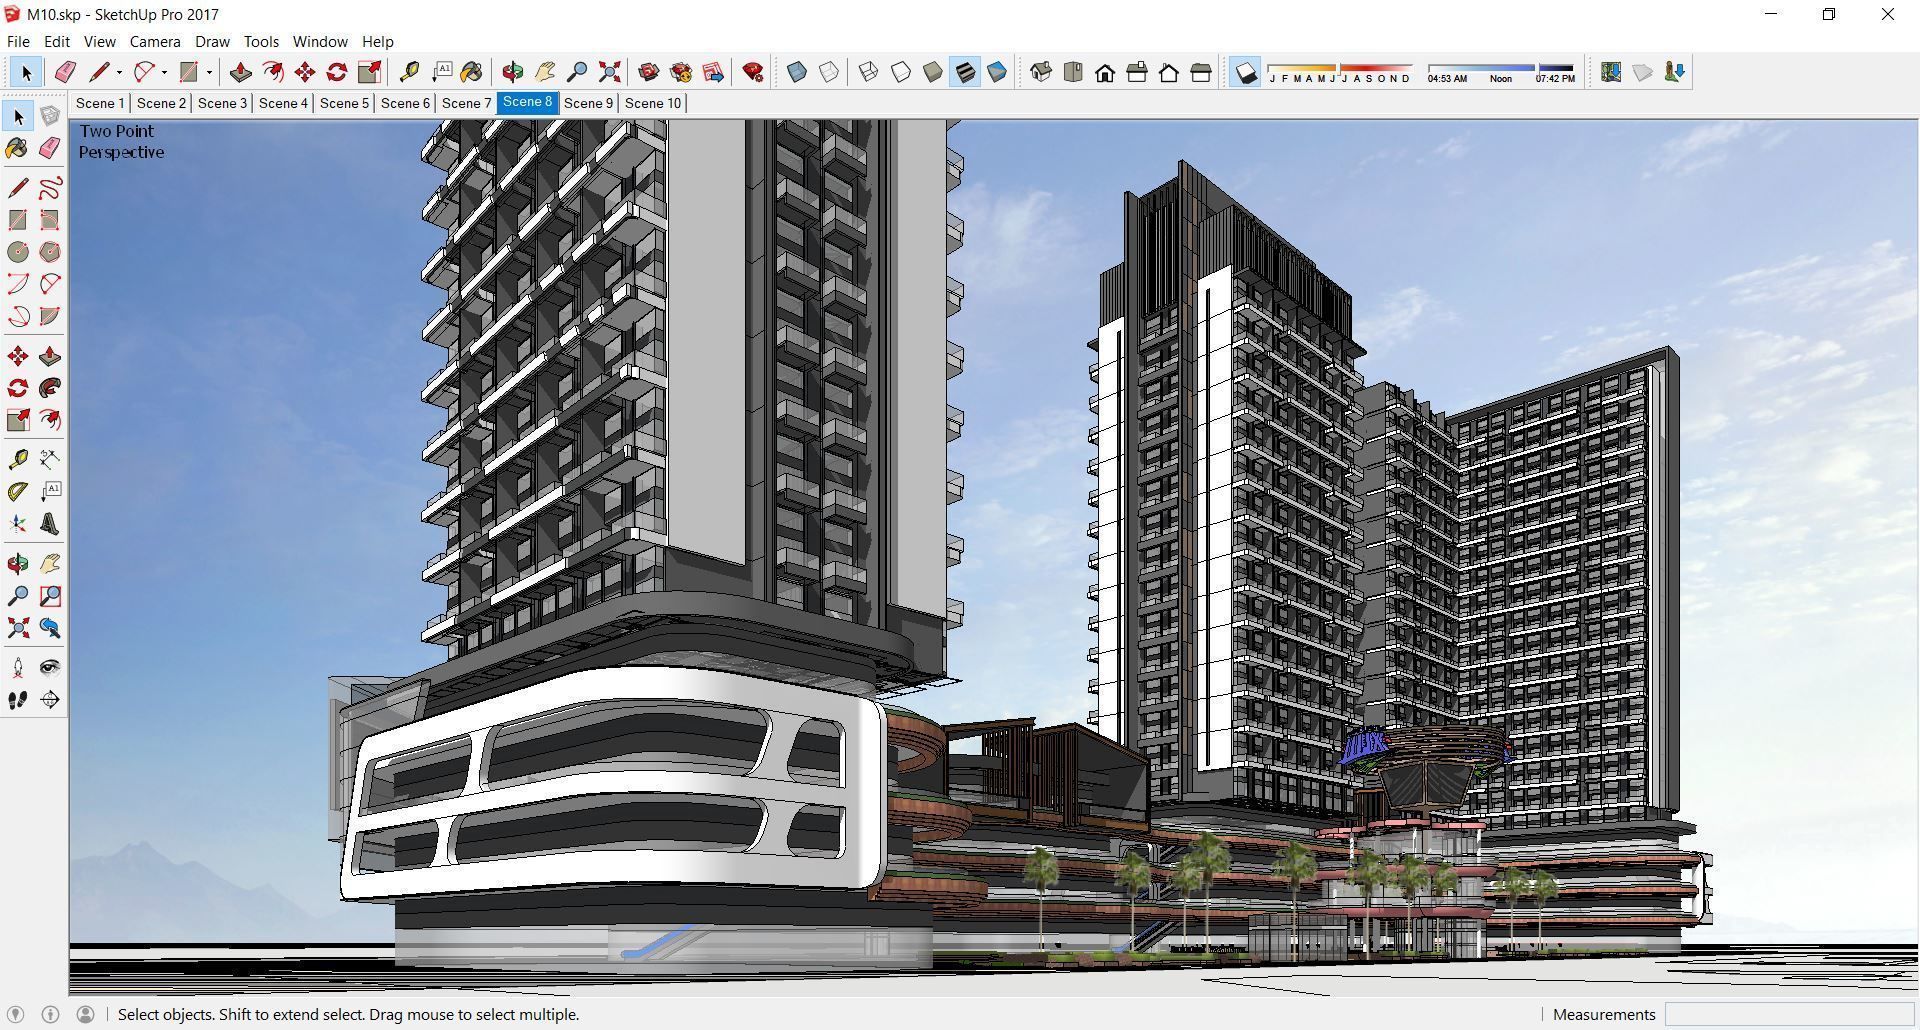This screenshot has width=1920, height=1030.
Task: Select the Scale tool in top toolbar
Action: [x=369, y=72]
